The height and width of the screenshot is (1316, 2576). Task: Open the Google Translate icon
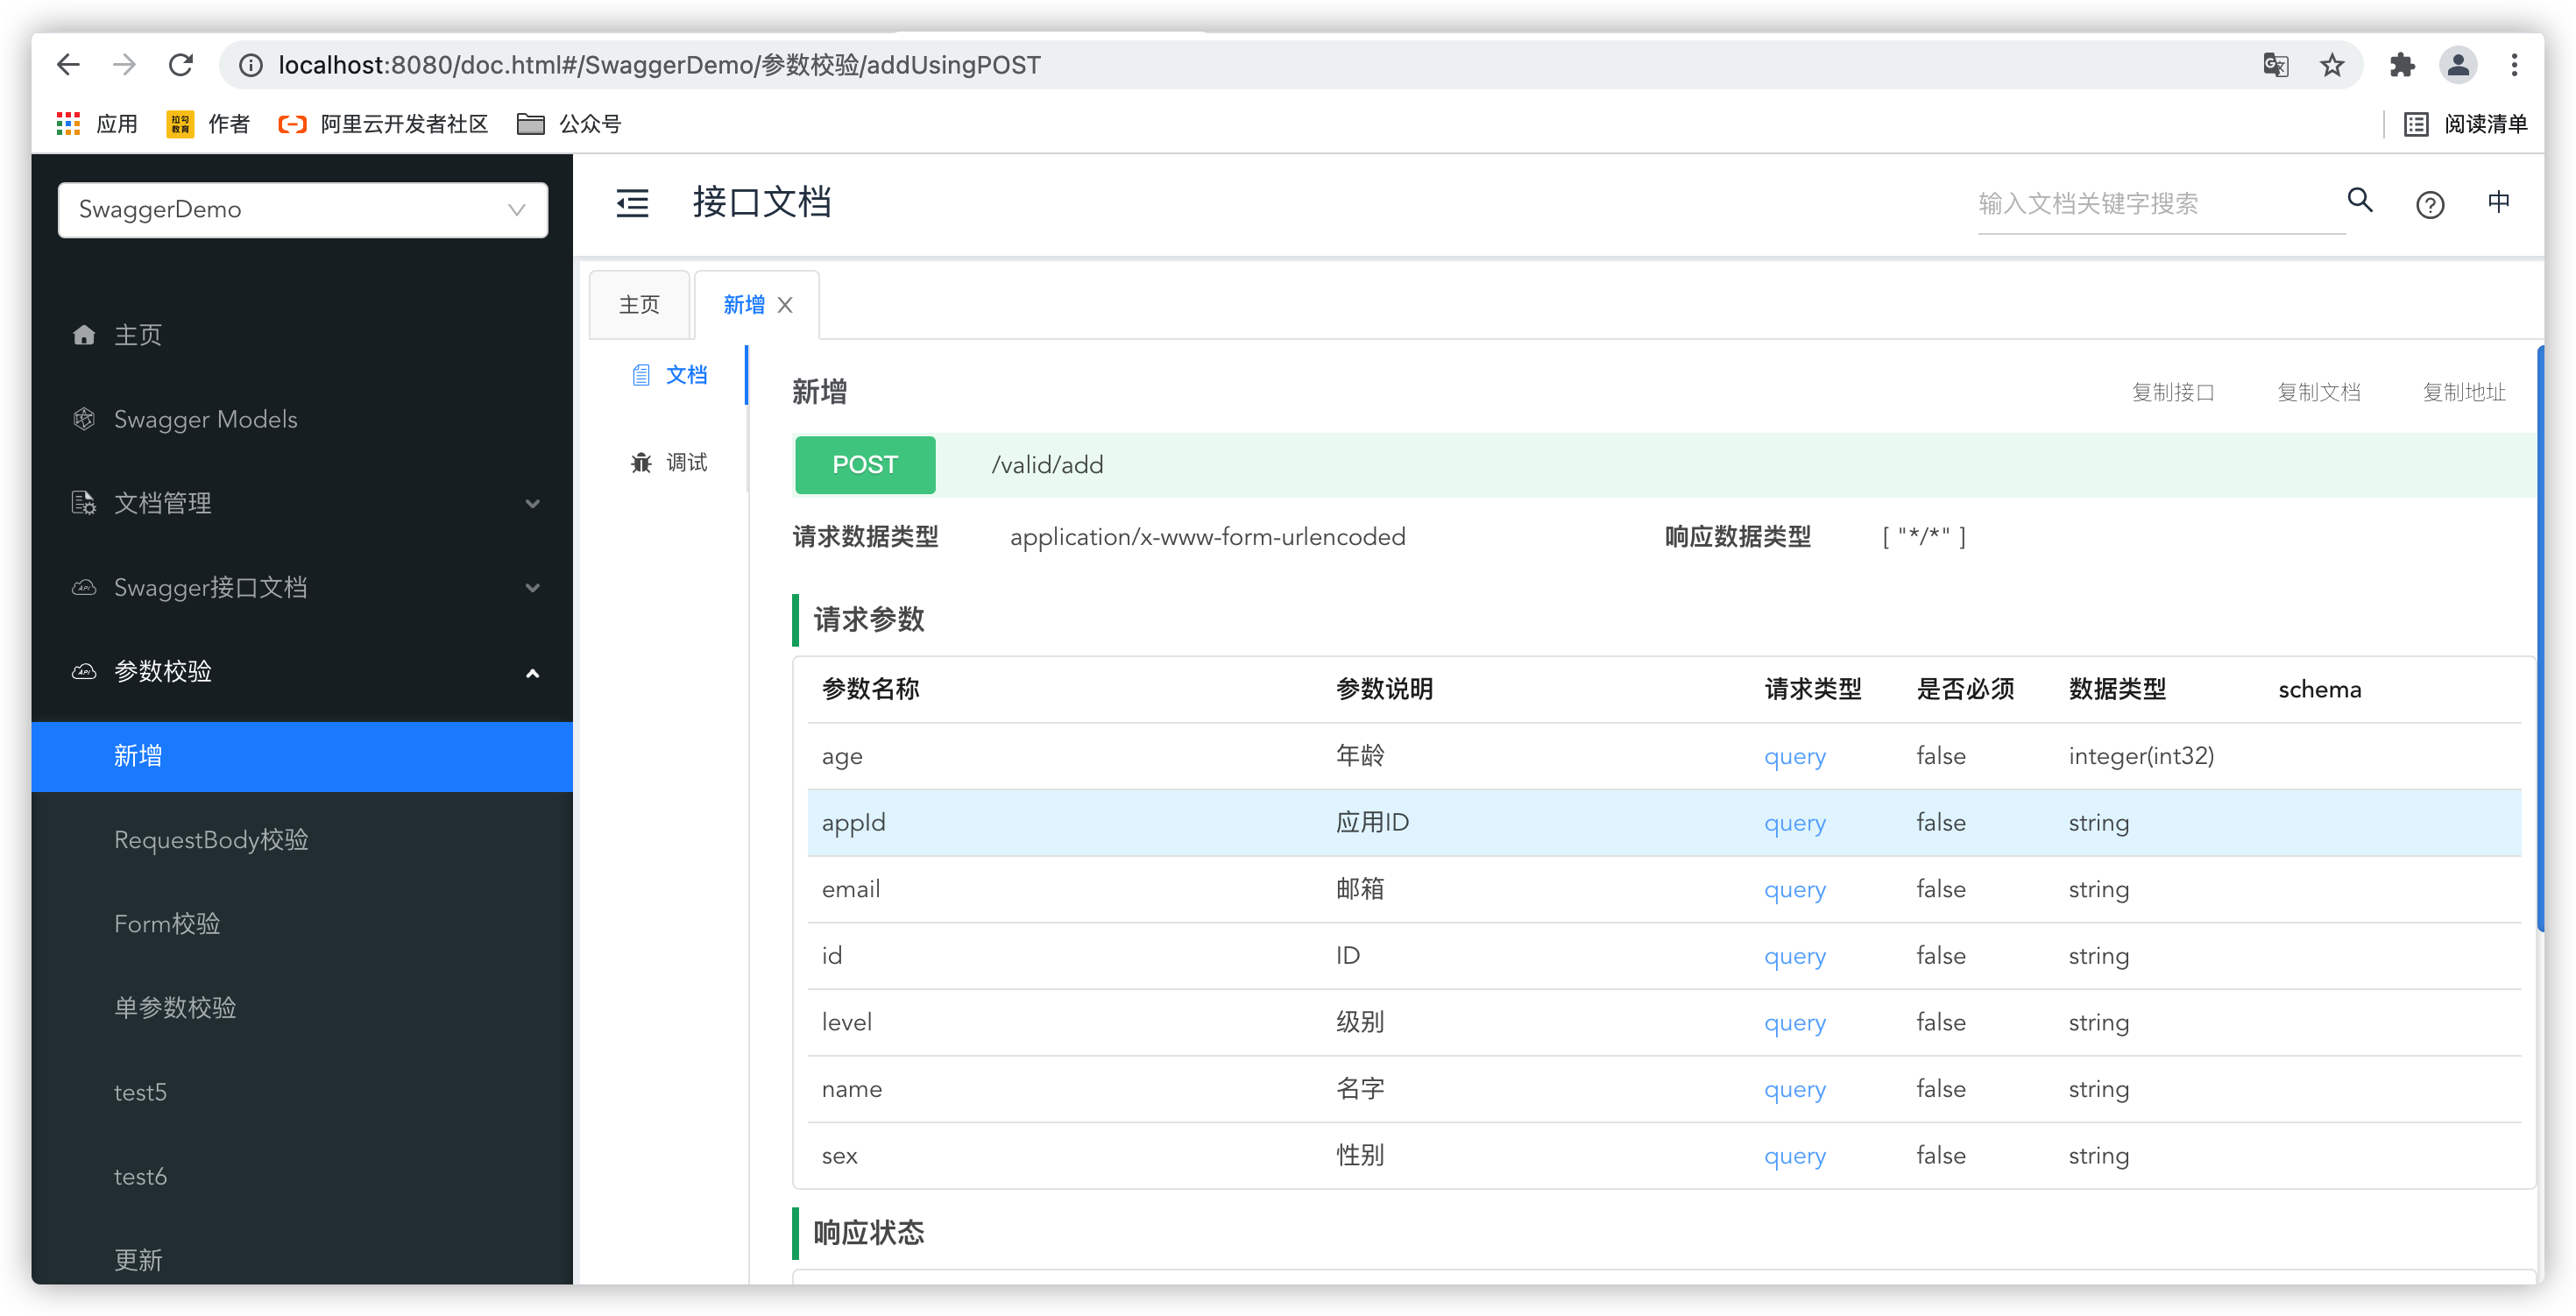click(x=2275, y=65)
